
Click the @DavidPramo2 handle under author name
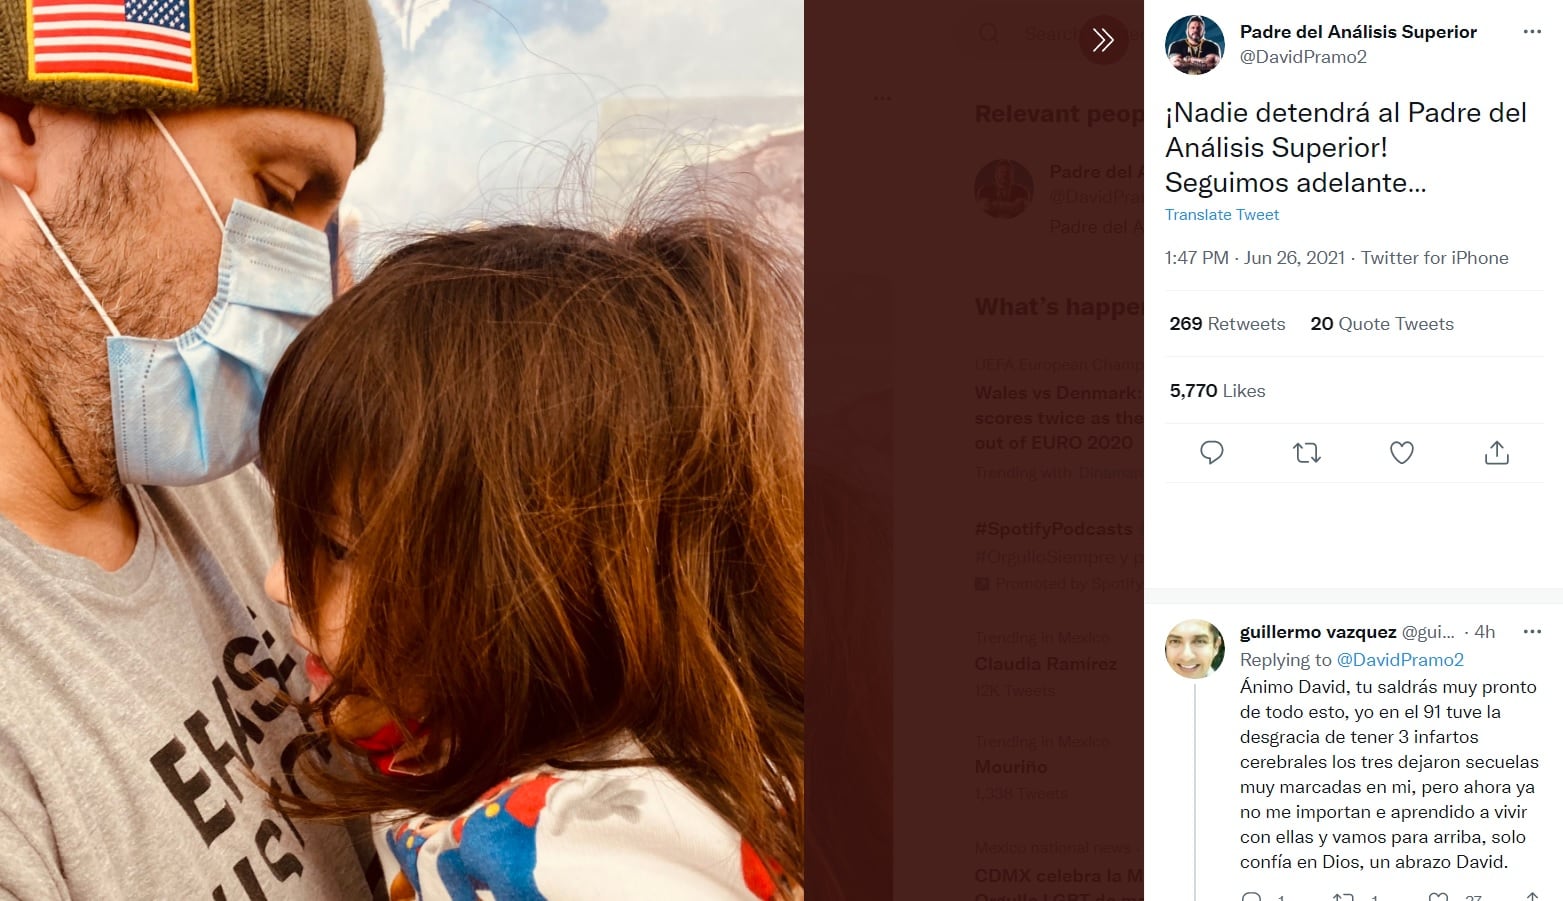tap(1302, 57)
